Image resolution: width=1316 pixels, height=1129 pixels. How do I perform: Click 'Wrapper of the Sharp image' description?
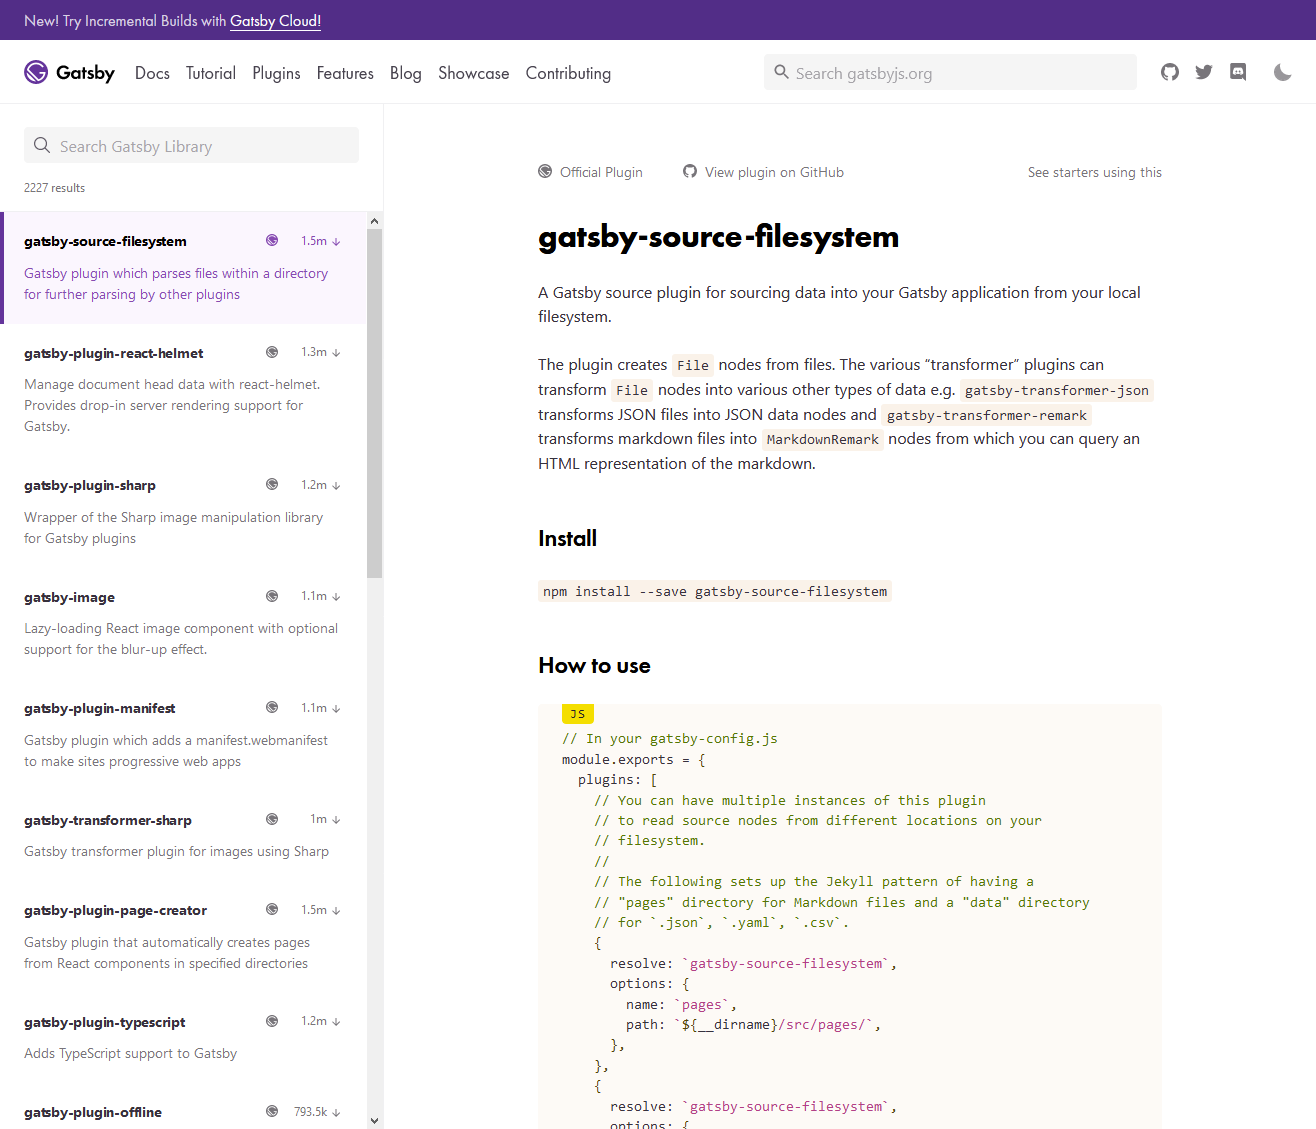tap(173, 528)
